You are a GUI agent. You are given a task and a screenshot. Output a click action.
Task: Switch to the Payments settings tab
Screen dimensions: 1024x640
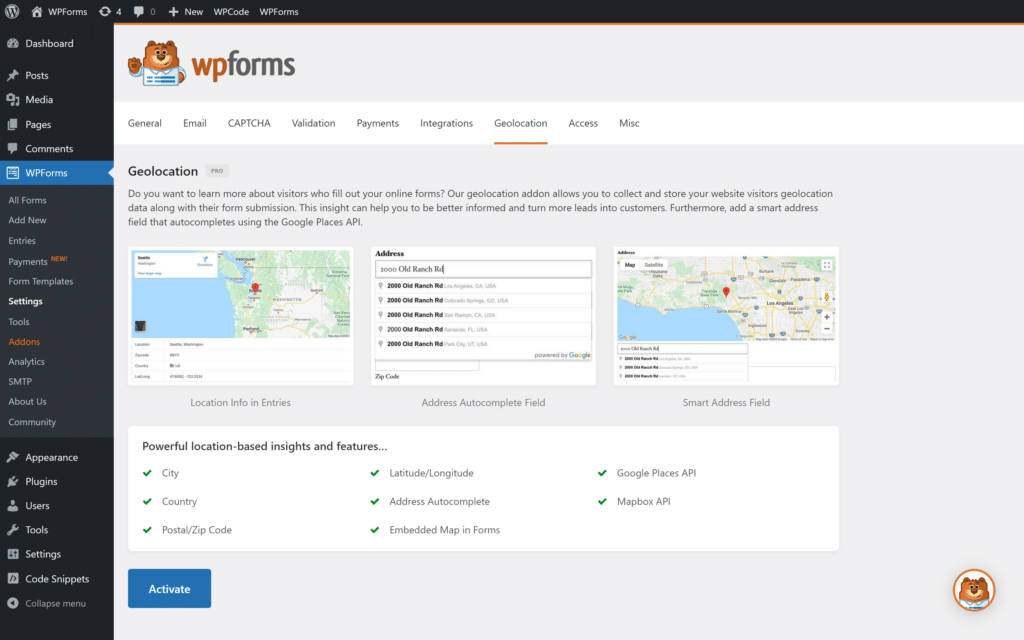click(x=377, y=123)
